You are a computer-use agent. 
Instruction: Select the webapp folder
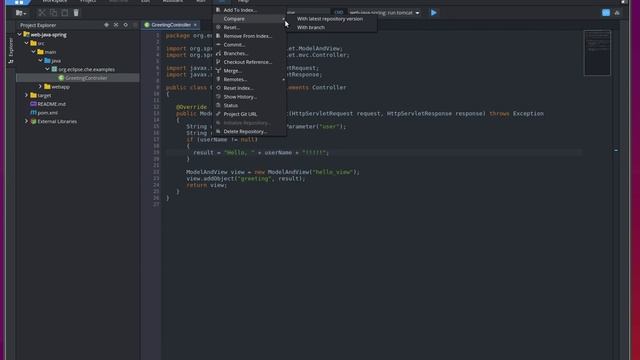click(60, 87)
